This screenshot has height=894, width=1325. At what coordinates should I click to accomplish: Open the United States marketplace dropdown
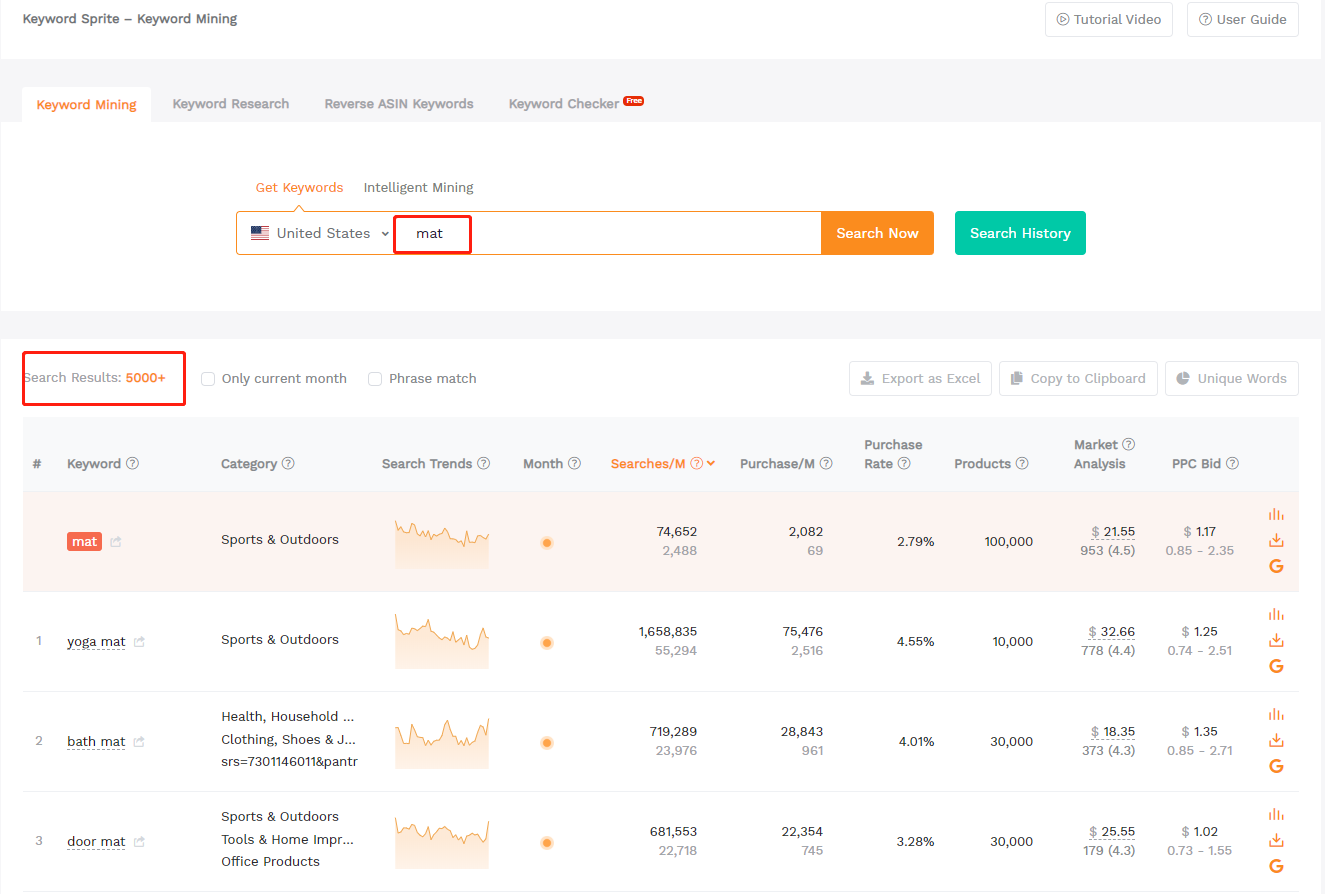point(319,233)
